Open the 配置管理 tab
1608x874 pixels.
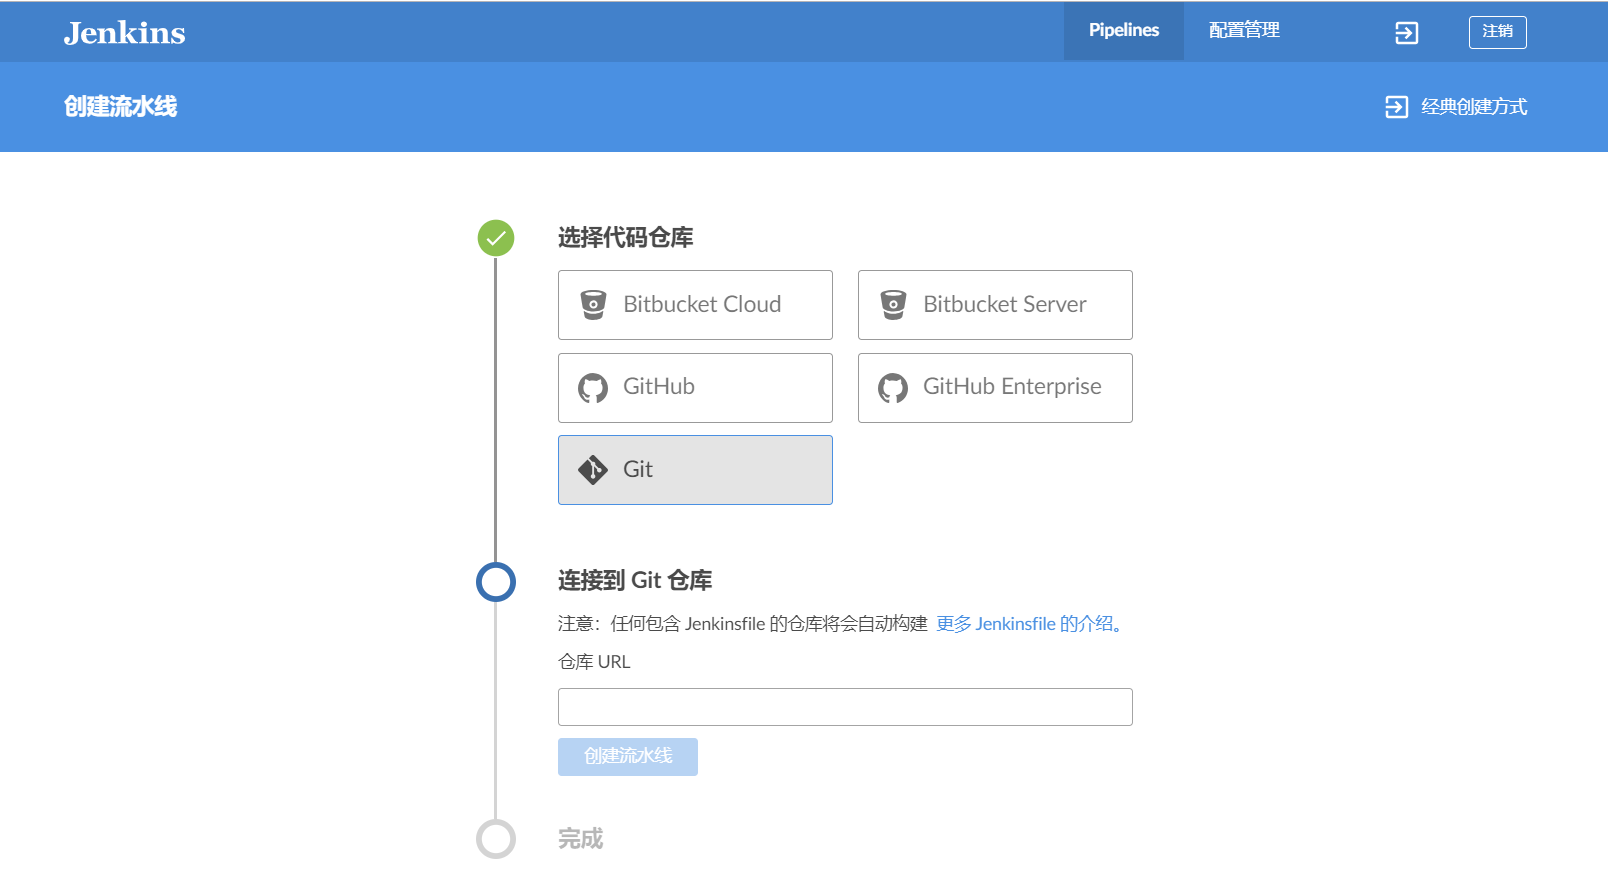tap(1244, 31)
